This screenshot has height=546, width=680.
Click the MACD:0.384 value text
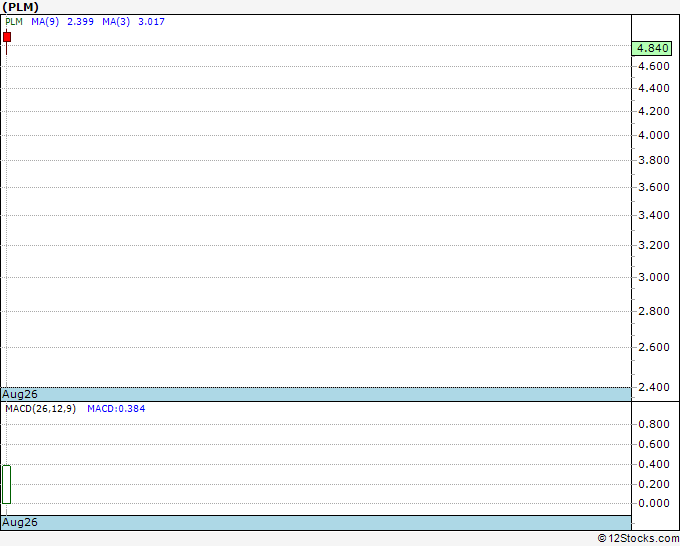click(116, 409)
